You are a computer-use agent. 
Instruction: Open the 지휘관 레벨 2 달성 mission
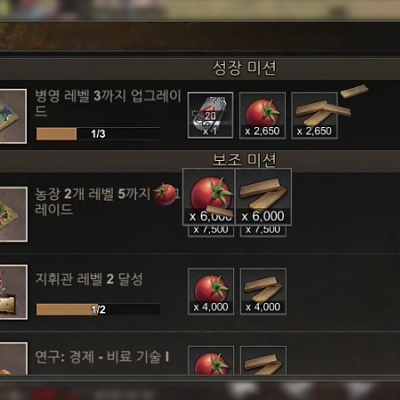point(89,279)
